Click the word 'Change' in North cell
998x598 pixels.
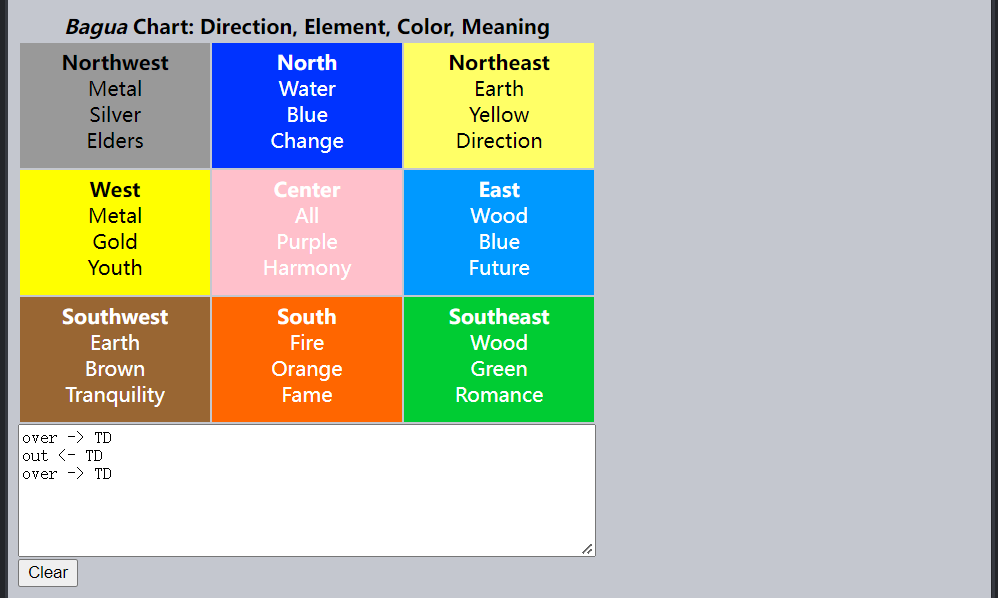307,141
